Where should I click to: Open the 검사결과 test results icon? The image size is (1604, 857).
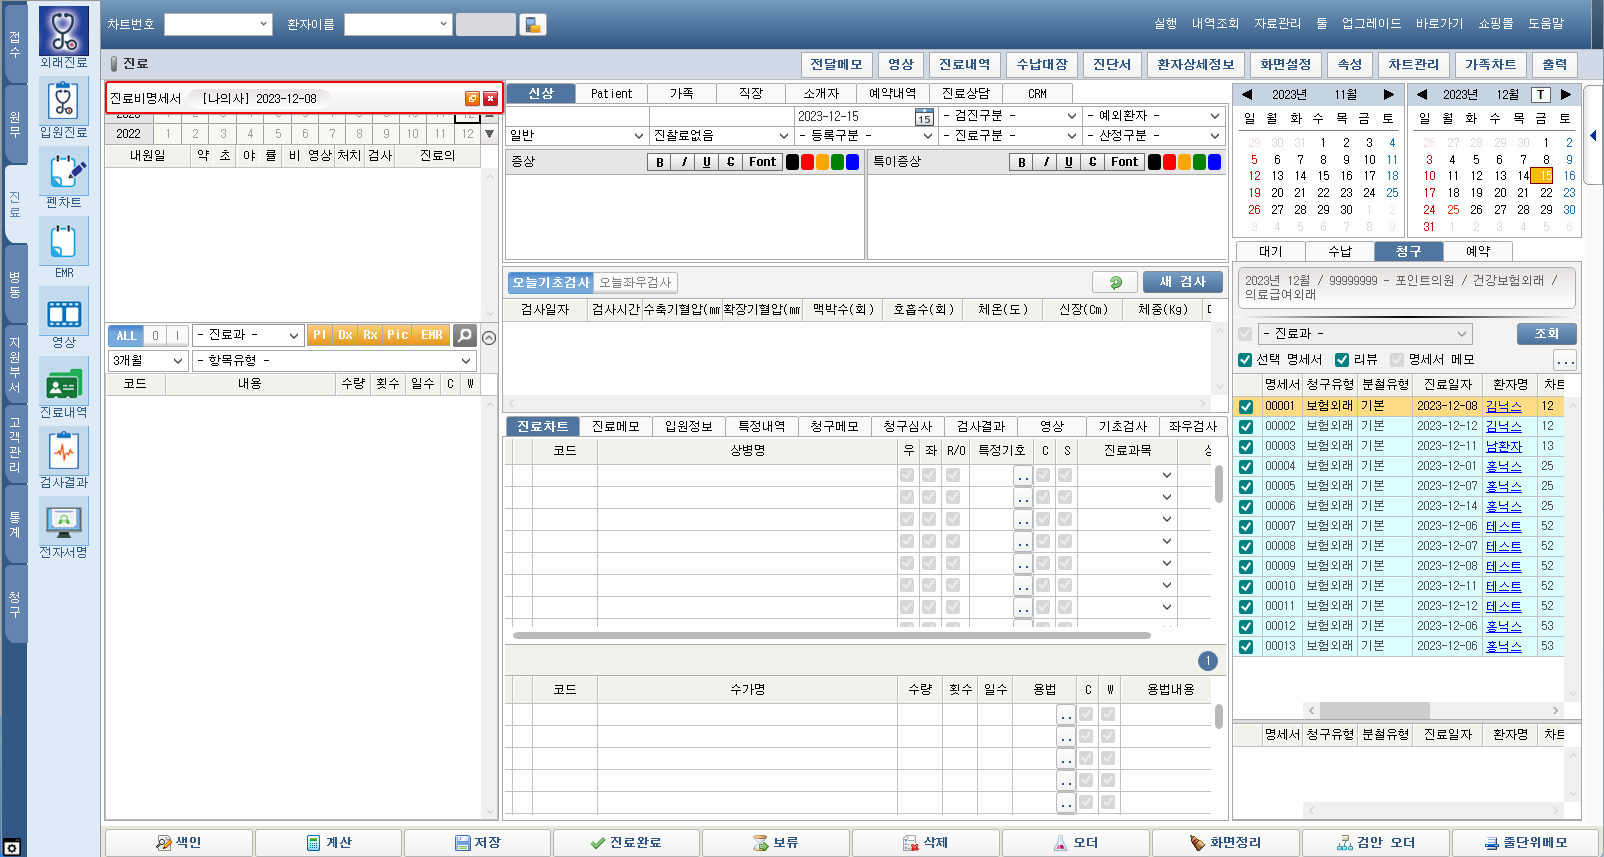(64, 452)
